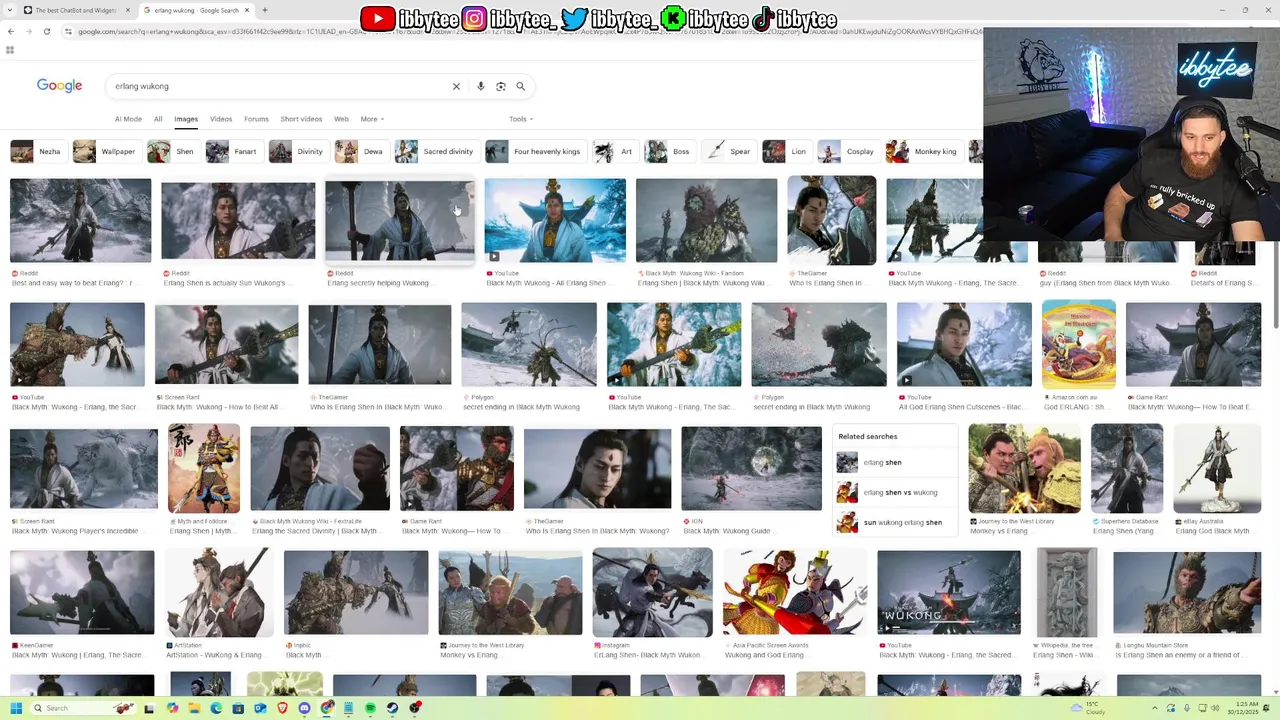The width and height of the screenshot is (1280, 720).
Task: Switch to the Forums tab
Action: (x=256, y=119)
